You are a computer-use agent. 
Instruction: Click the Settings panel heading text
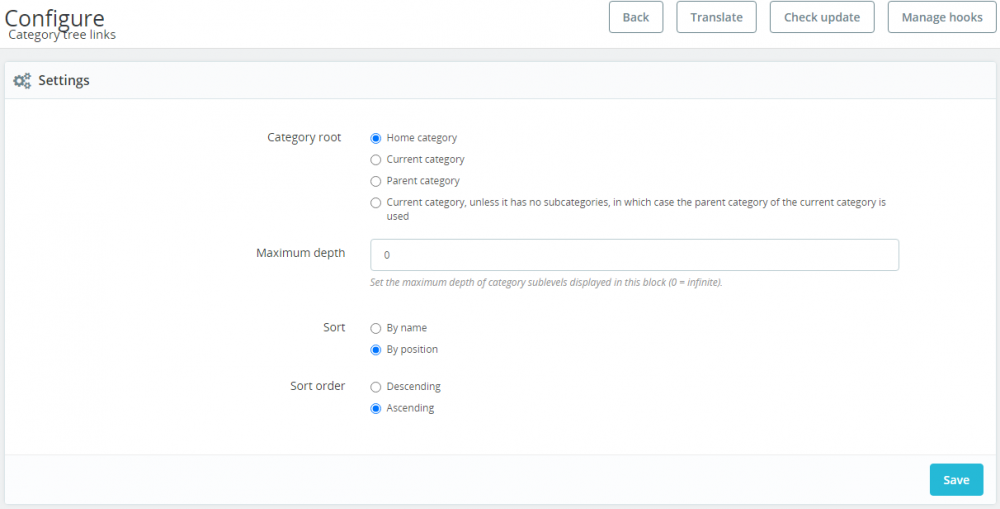[x=64, y=81]
